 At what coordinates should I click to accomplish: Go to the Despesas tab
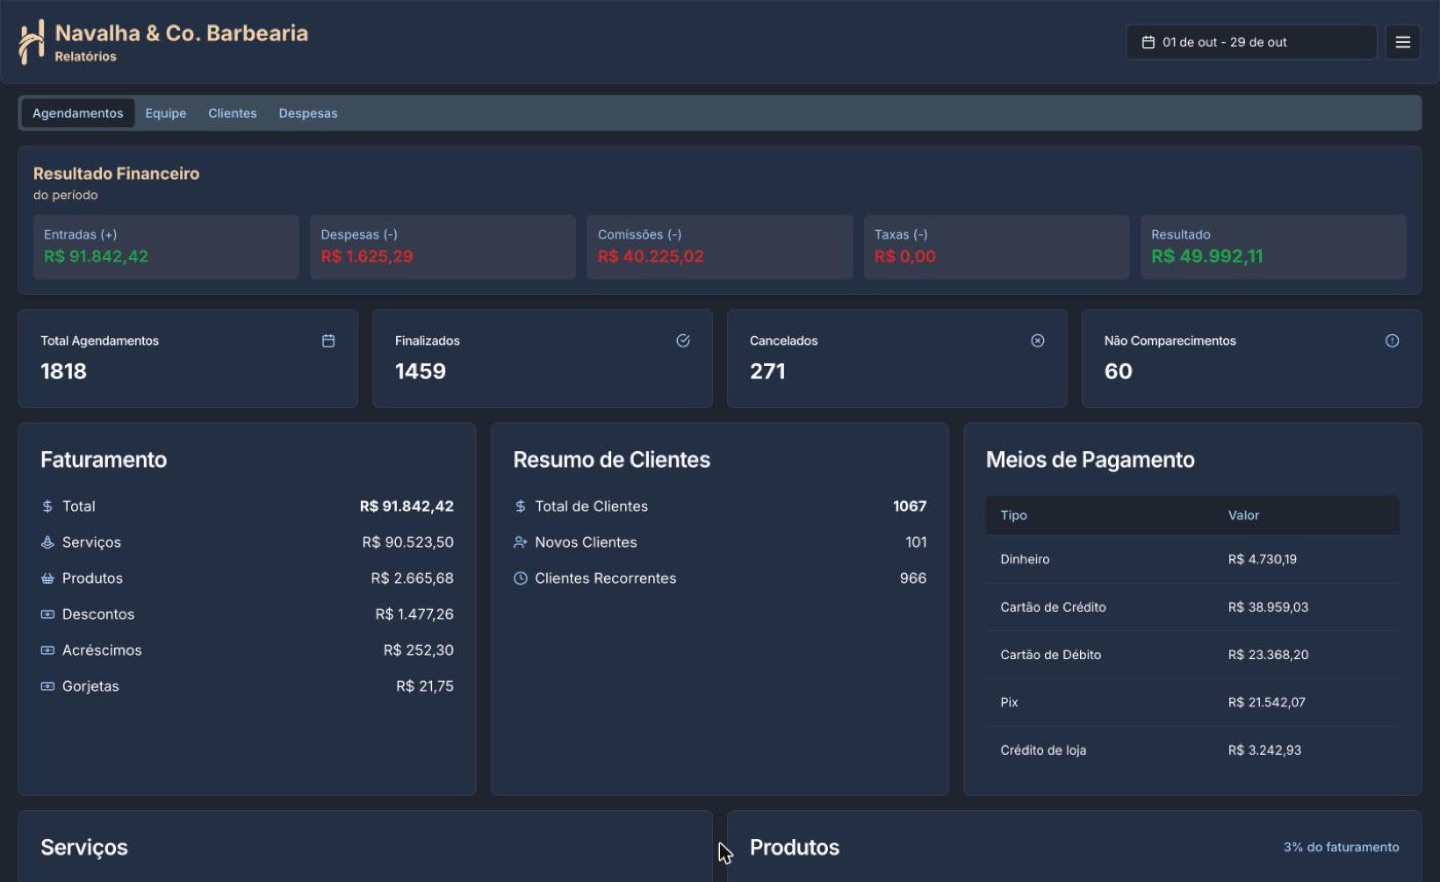pyautogui.click(x=308, y=113)
